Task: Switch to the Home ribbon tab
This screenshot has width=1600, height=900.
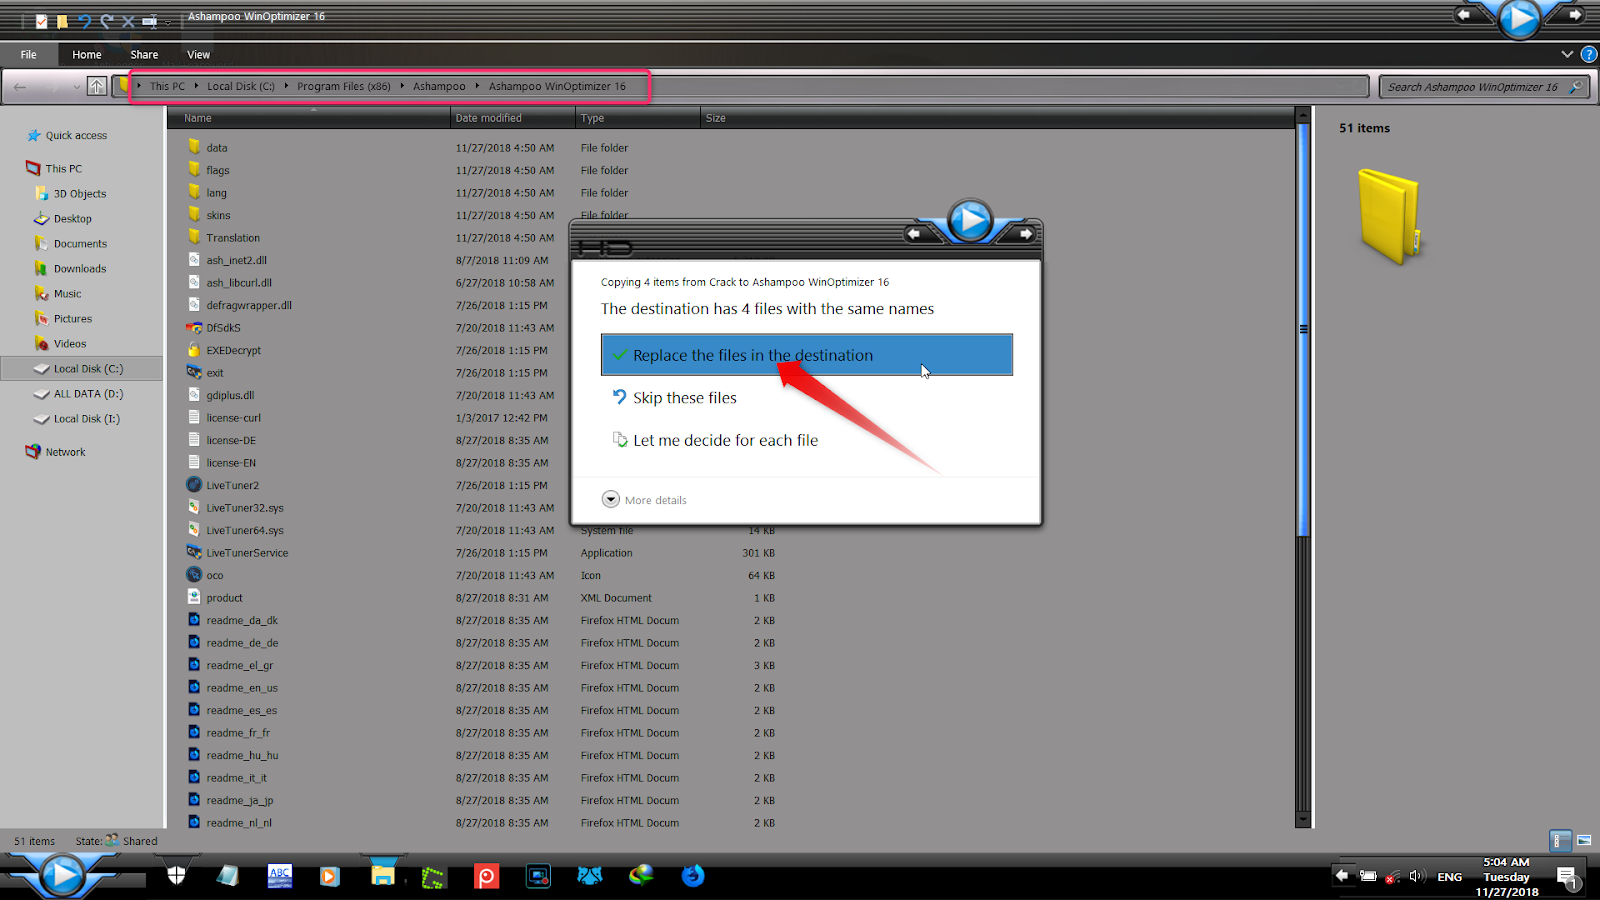Action: tap(87, 55)
